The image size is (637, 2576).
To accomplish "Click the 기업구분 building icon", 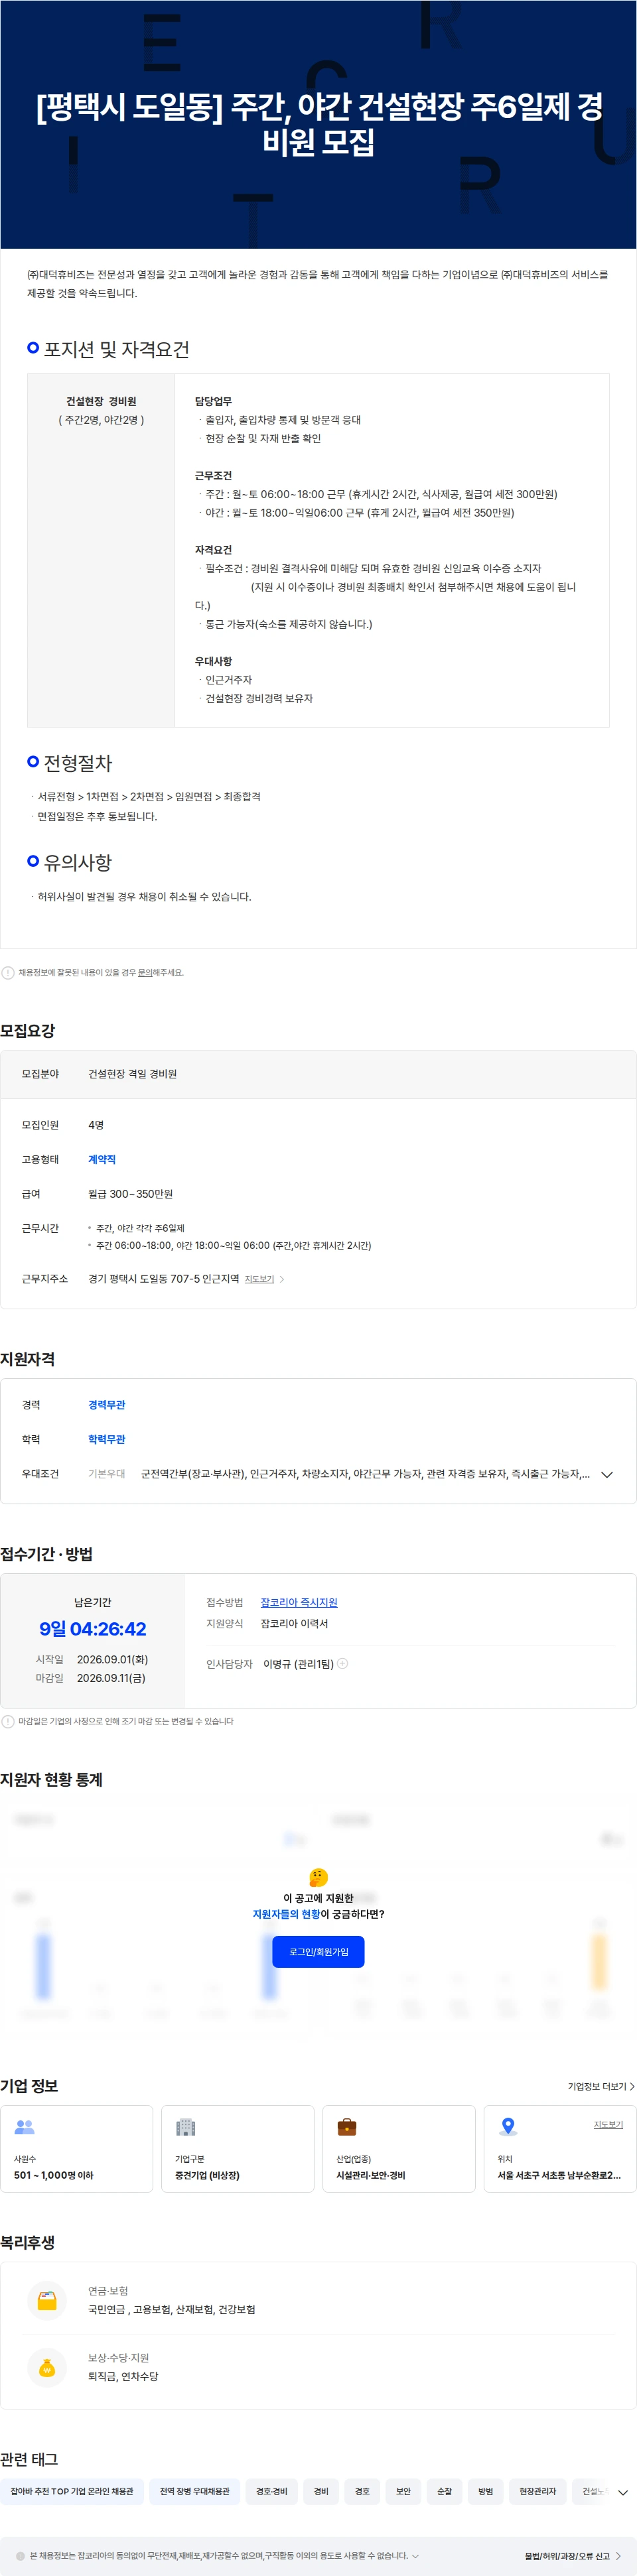I will pyautogui.click(x=186, y=2126).
